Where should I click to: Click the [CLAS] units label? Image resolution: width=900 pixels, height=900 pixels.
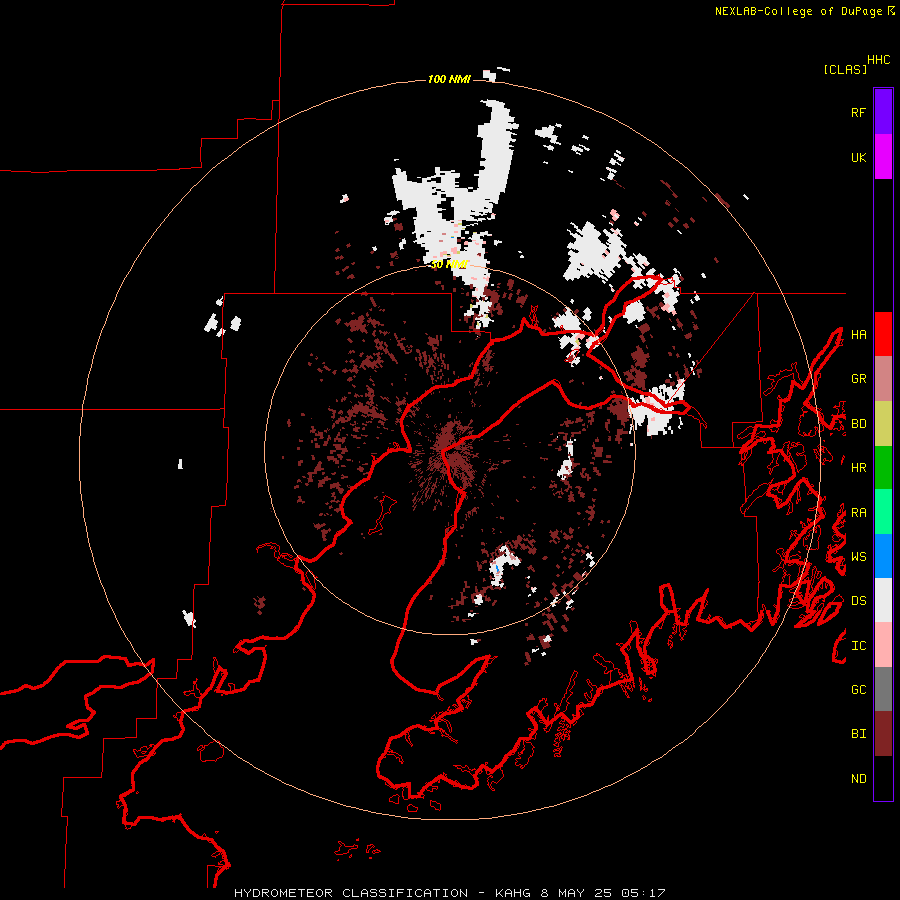tap(845, 69)
